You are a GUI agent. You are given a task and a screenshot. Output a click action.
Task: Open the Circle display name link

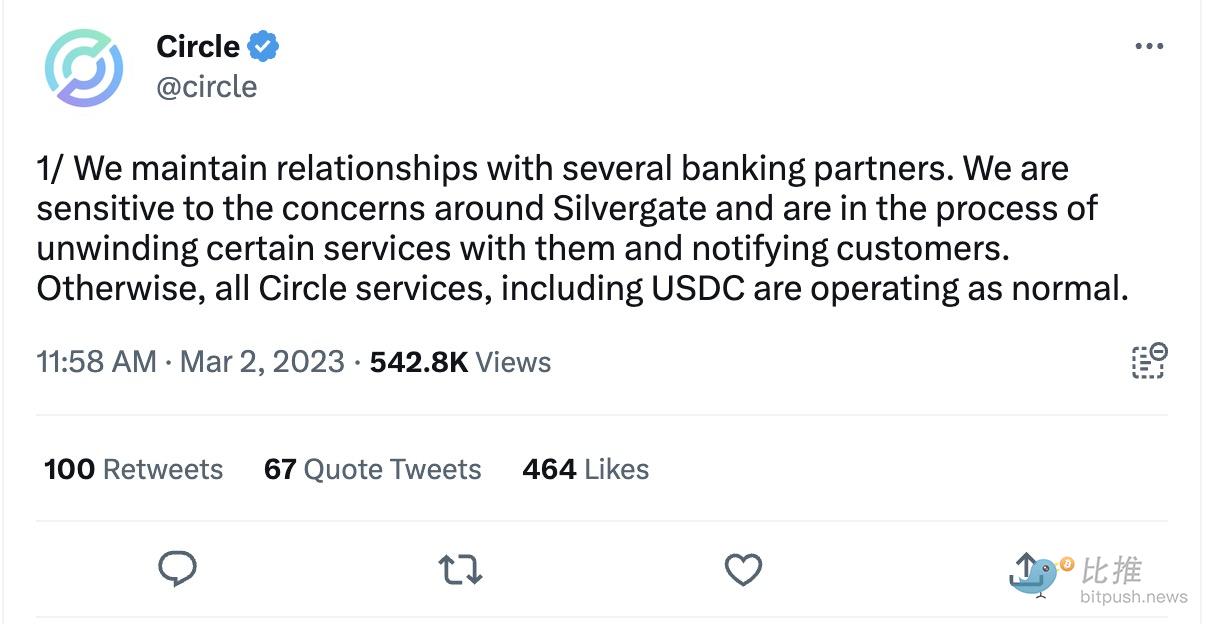tap(198, 46)
